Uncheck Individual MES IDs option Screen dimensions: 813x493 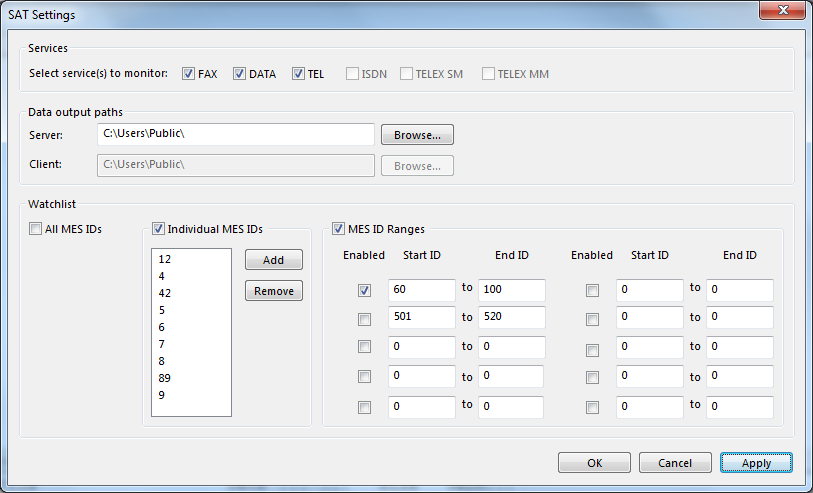coord(158,229)
